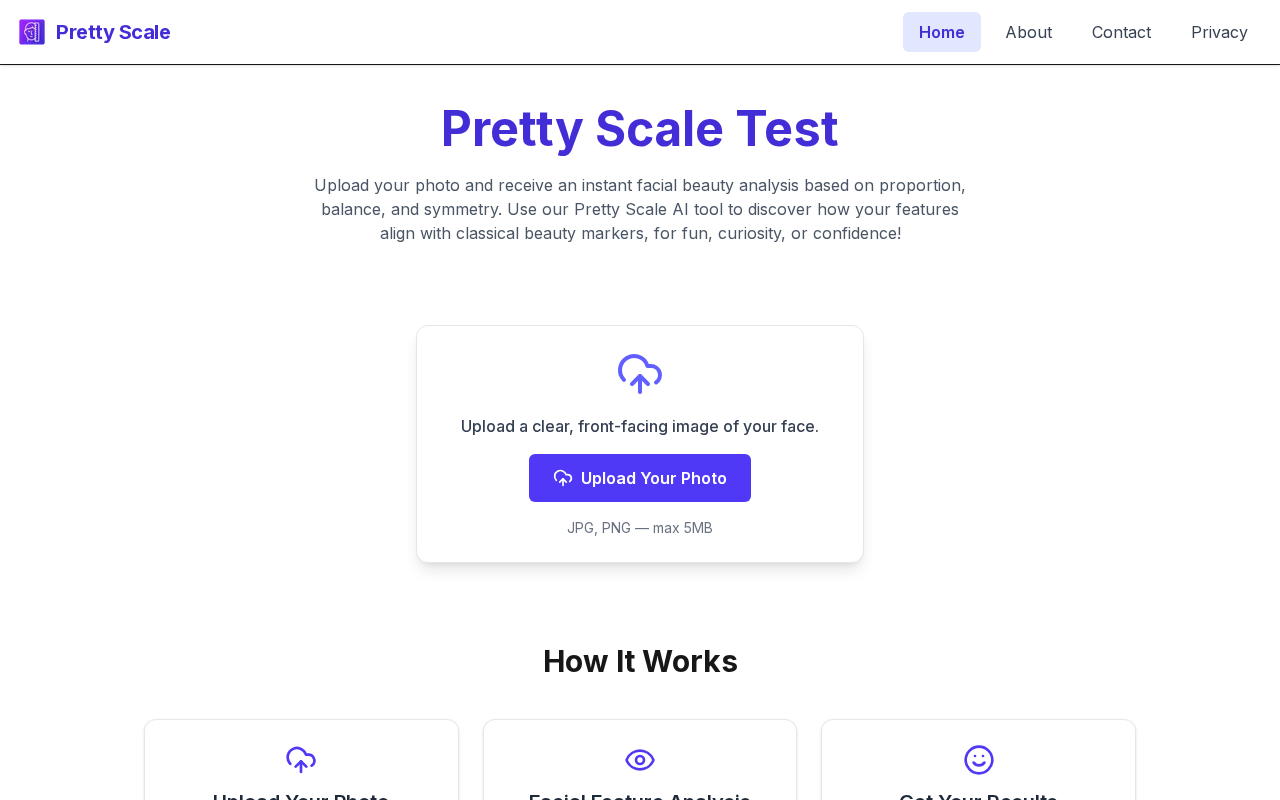Open the About page
Image resolution: width=1280 pixels, height=800 pixels.
point(1028,32)
